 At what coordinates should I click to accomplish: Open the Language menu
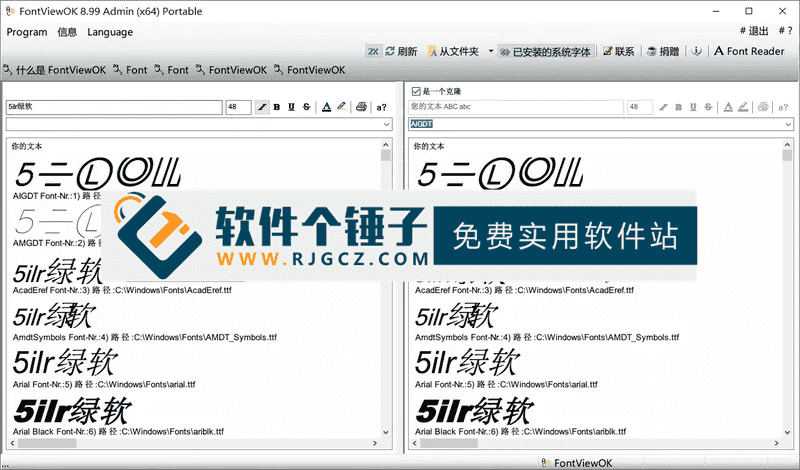tap(110, 32)
